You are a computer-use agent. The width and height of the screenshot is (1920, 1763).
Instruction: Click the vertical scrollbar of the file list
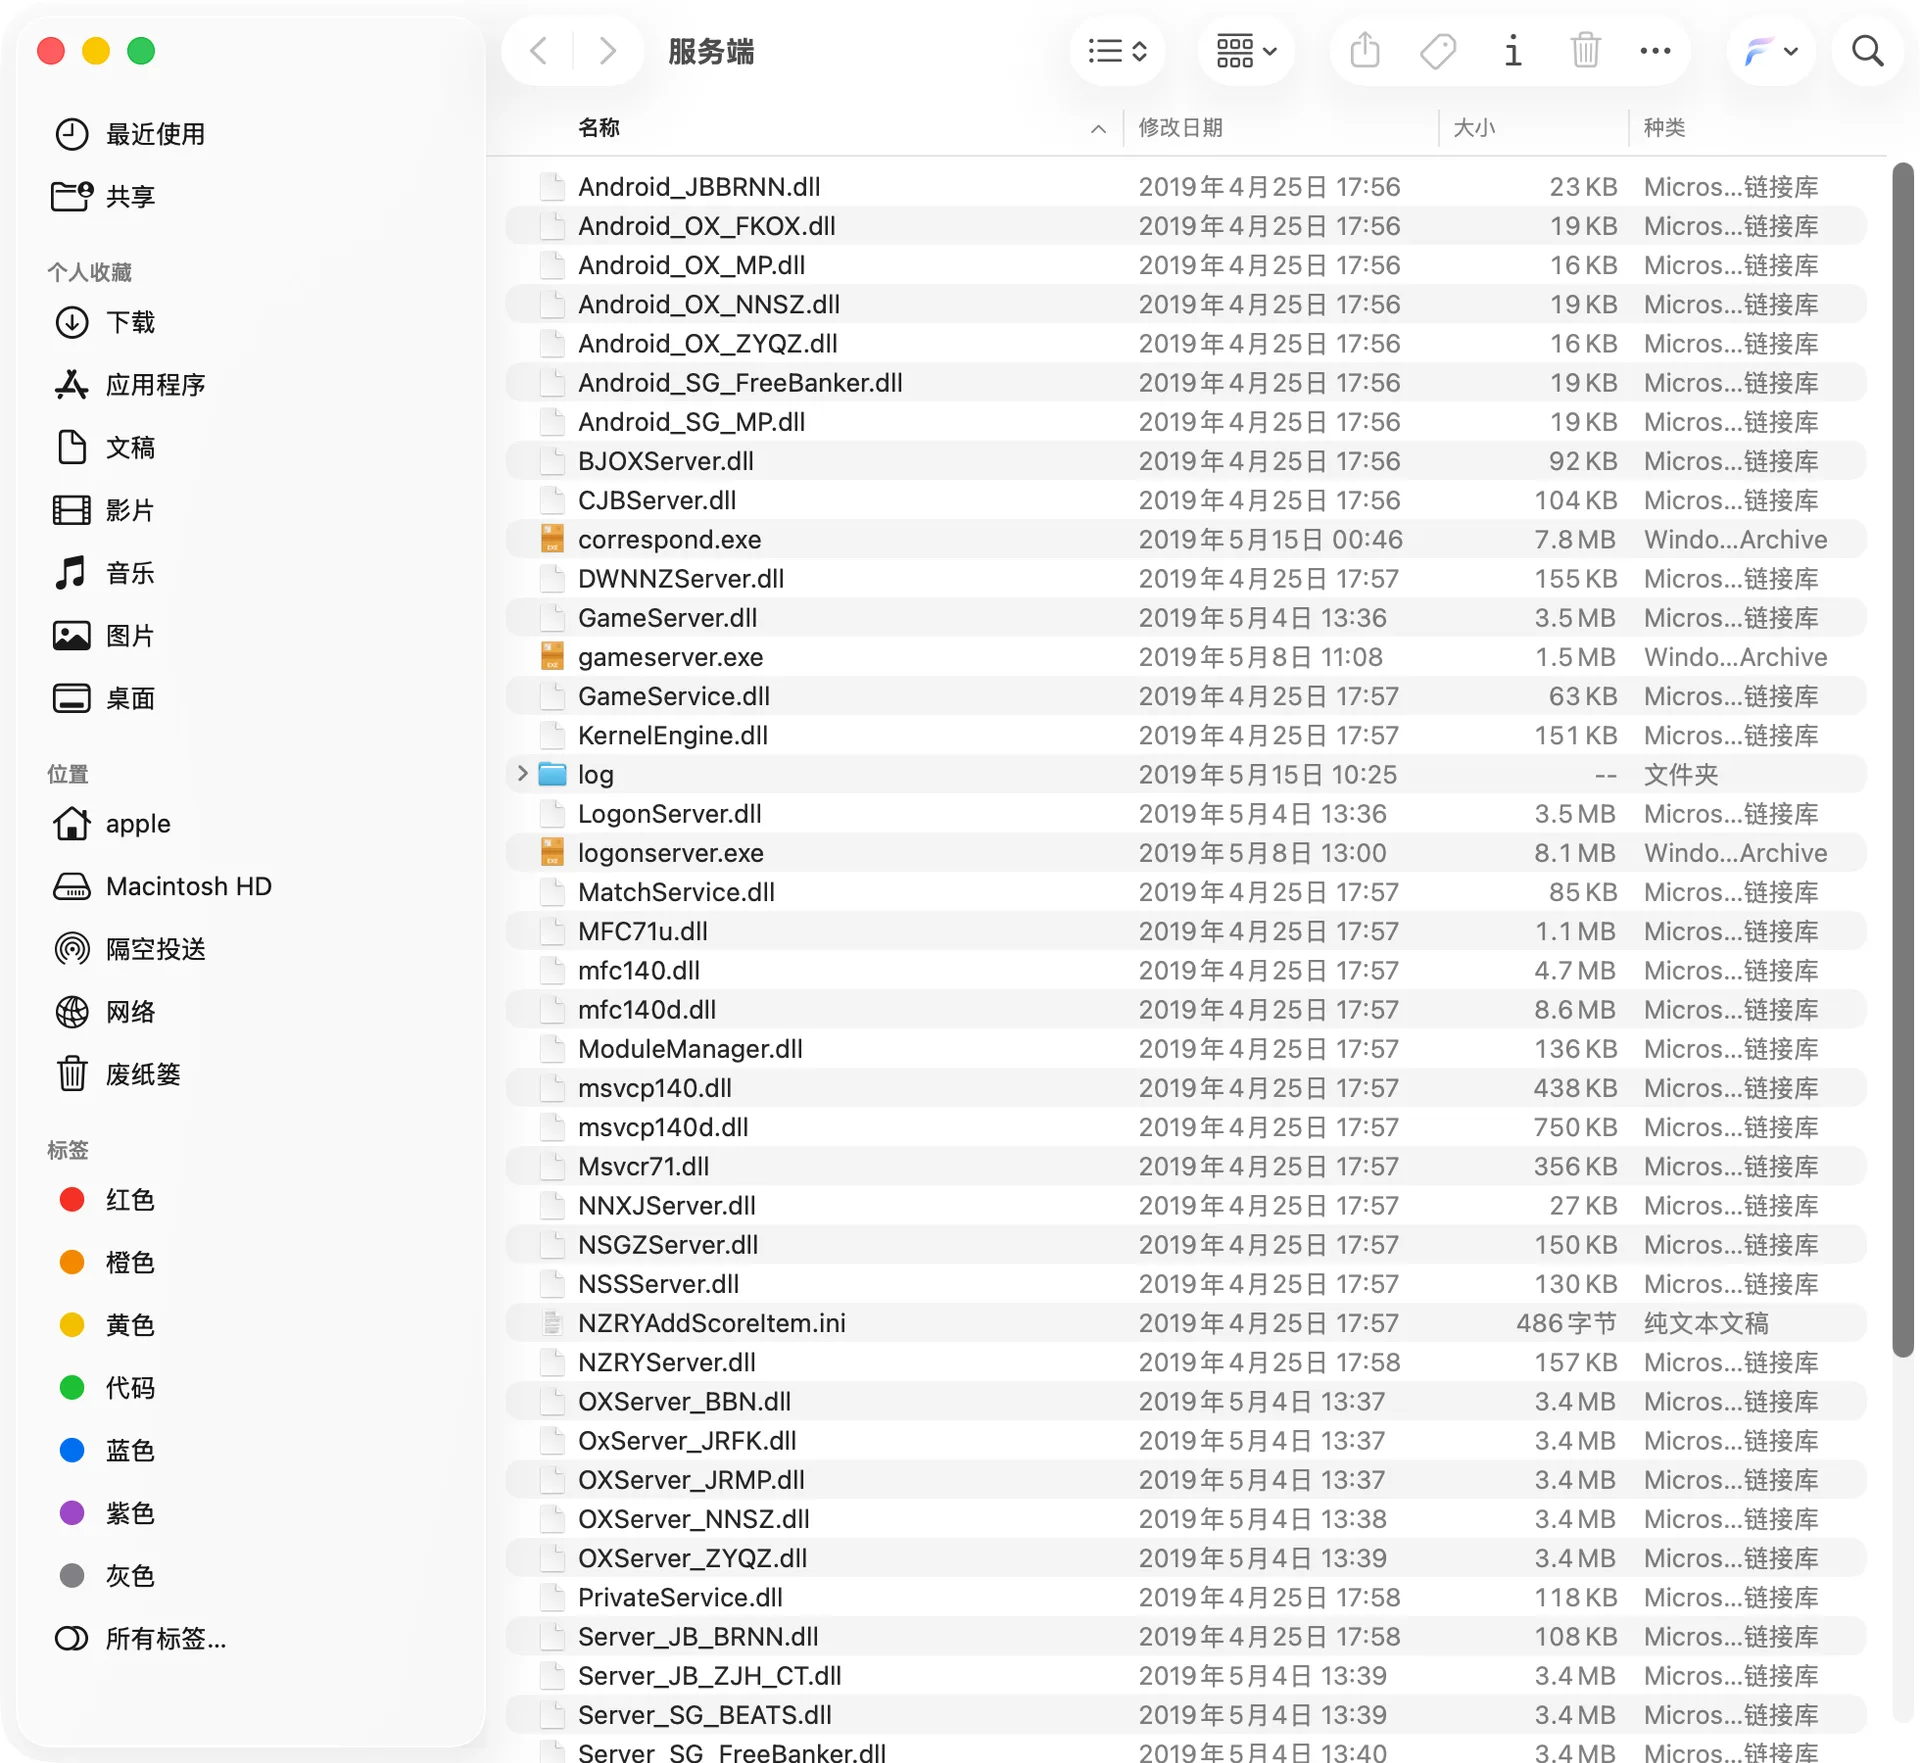tap(1902, 760)
